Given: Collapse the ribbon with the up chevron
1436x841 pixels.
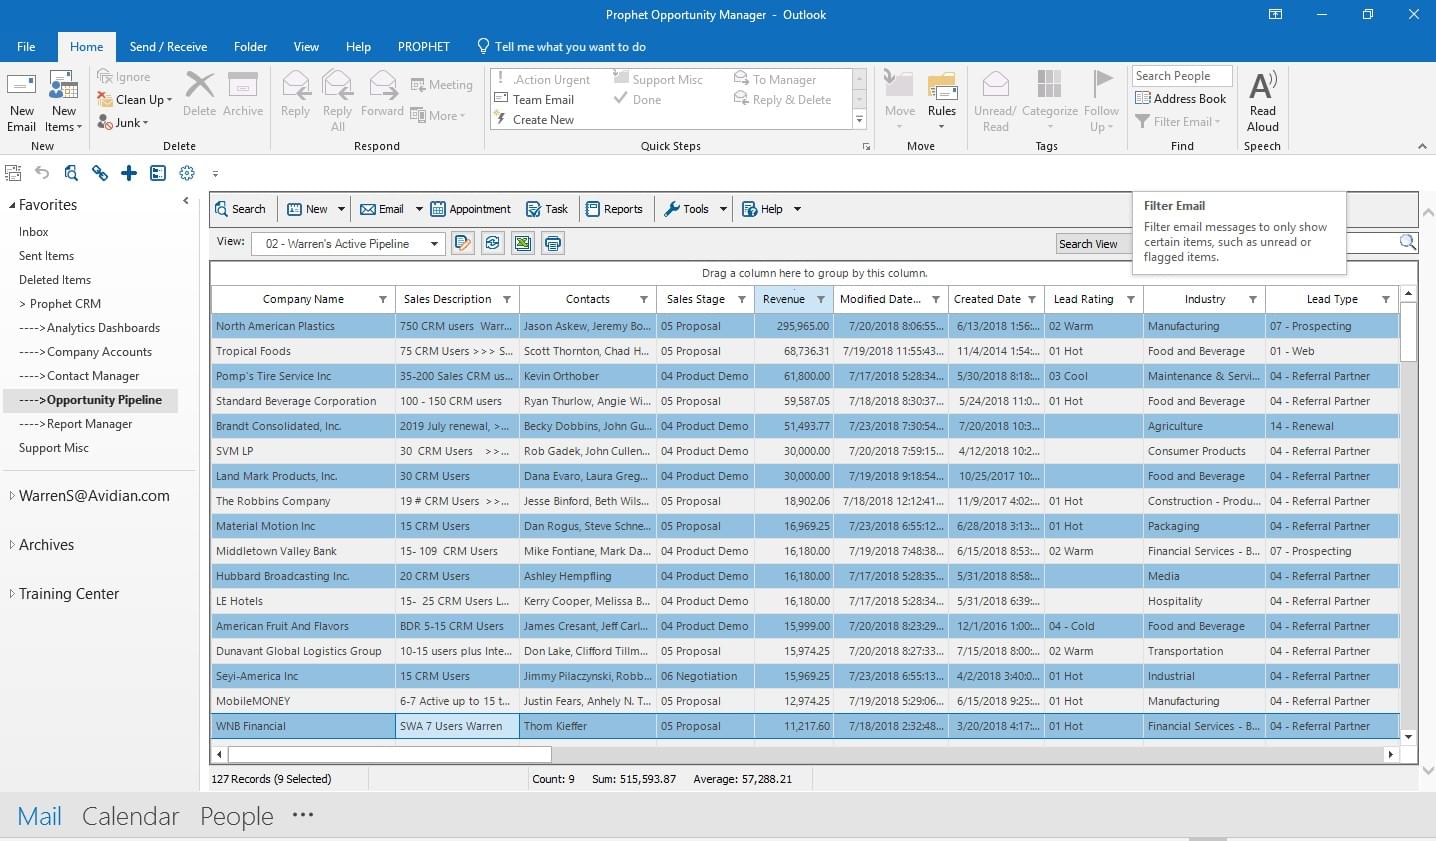Looking at the screenshot, I should [1422, 146].
